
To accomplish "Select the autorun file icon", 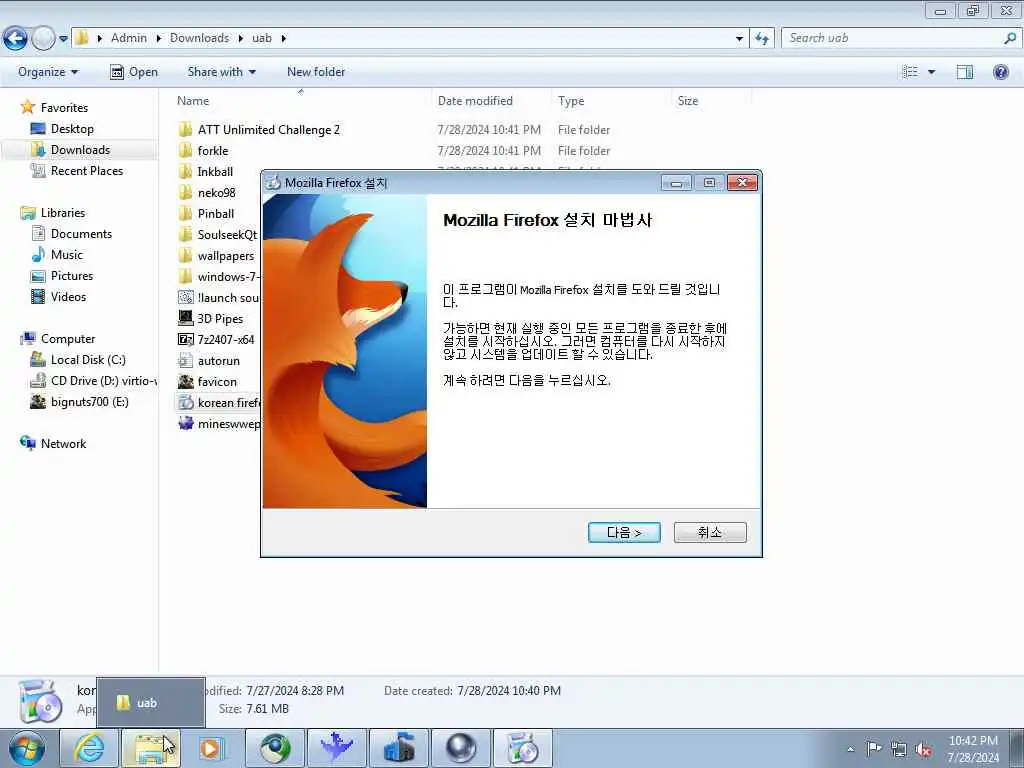I will [x=185, y=360].
